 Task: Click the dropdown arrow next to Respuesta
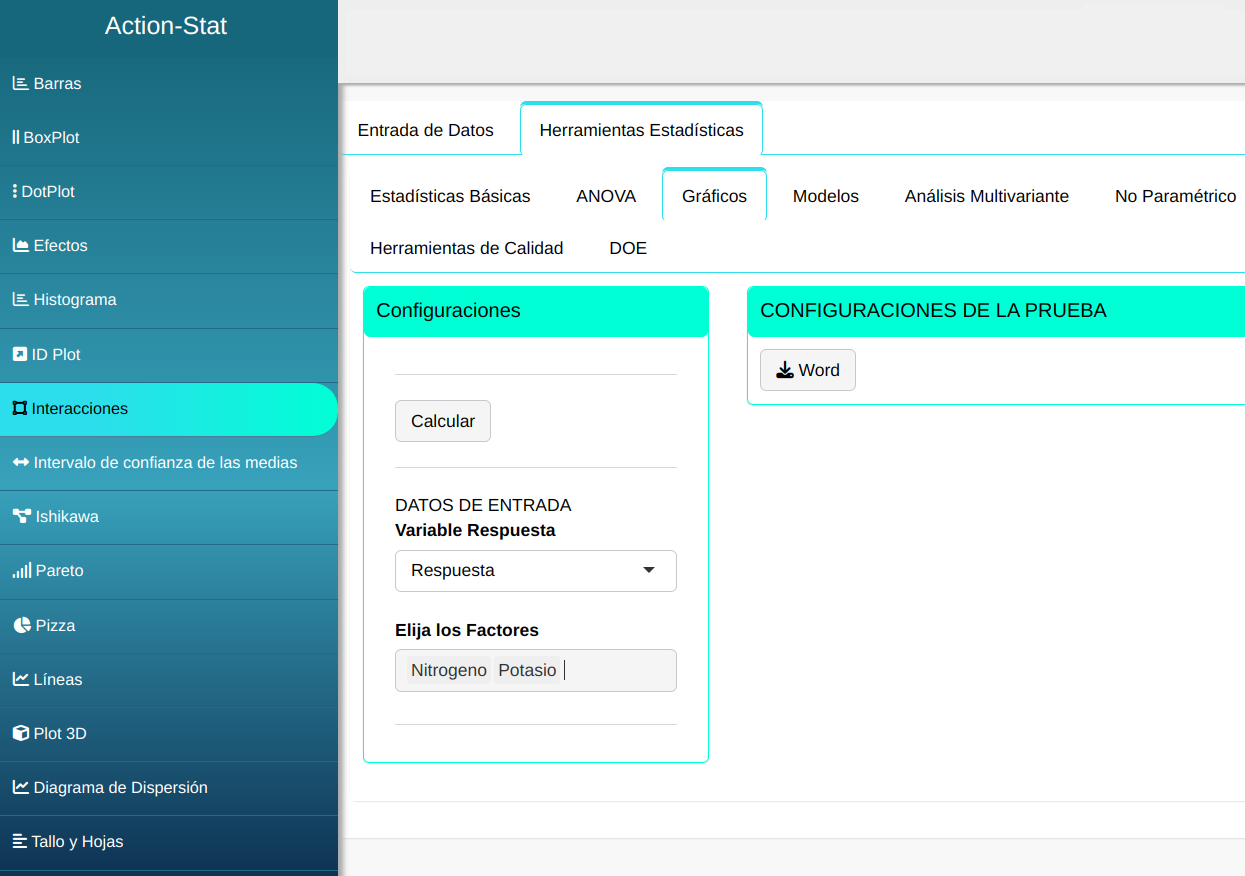click(x=648, y=571)
